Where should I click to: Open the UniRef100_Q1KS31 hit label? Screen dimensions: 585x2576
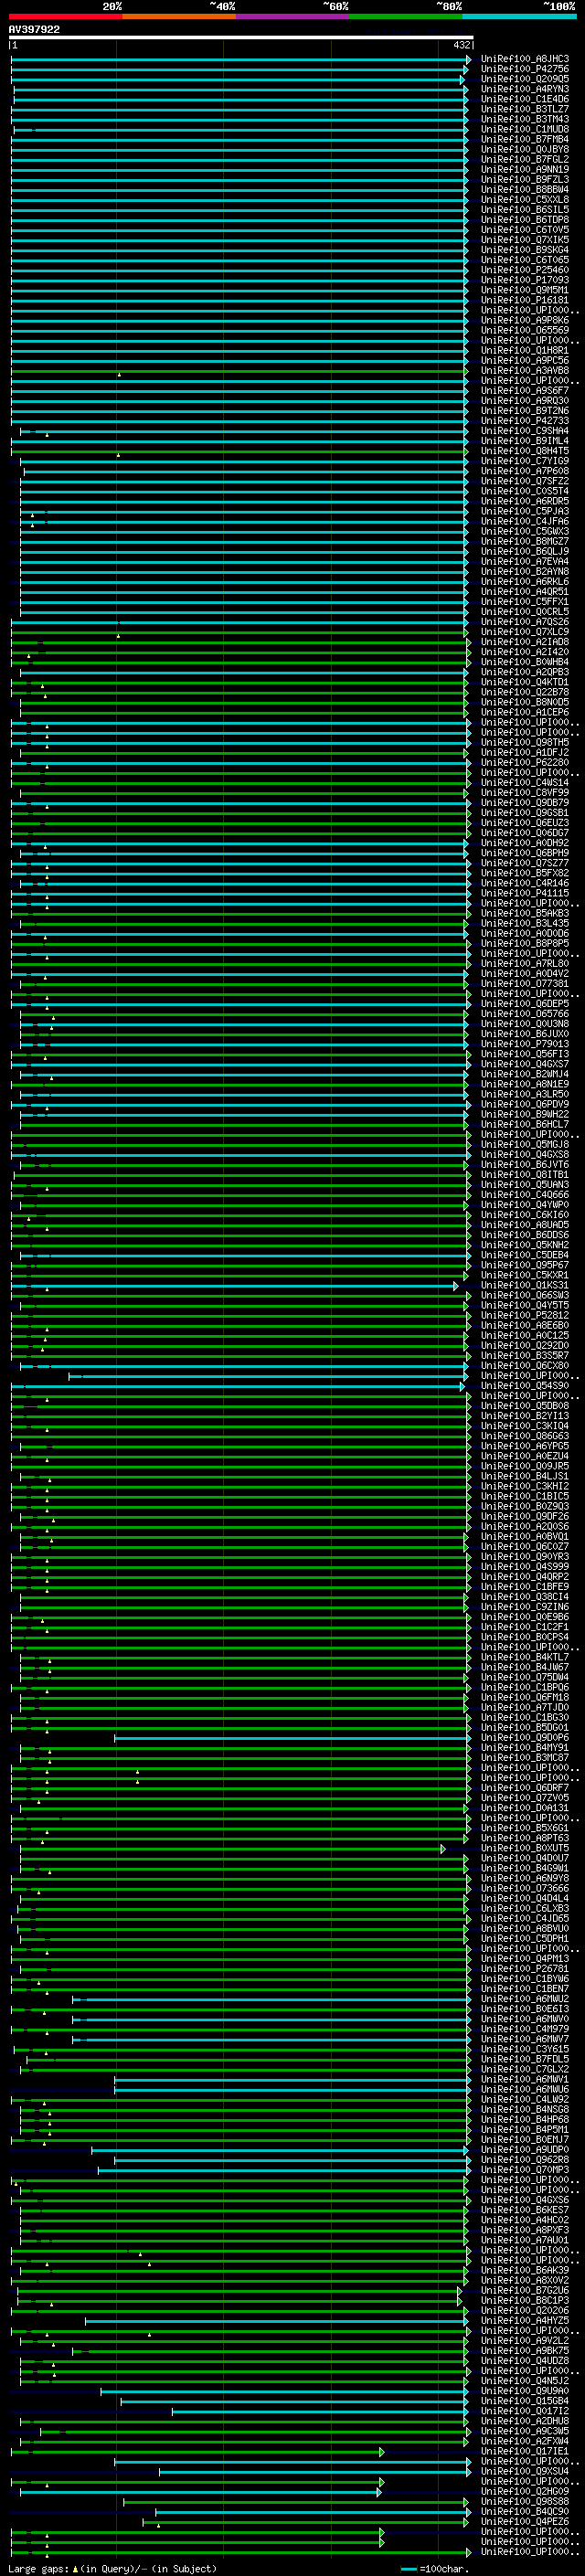[x=524, y=1285]
